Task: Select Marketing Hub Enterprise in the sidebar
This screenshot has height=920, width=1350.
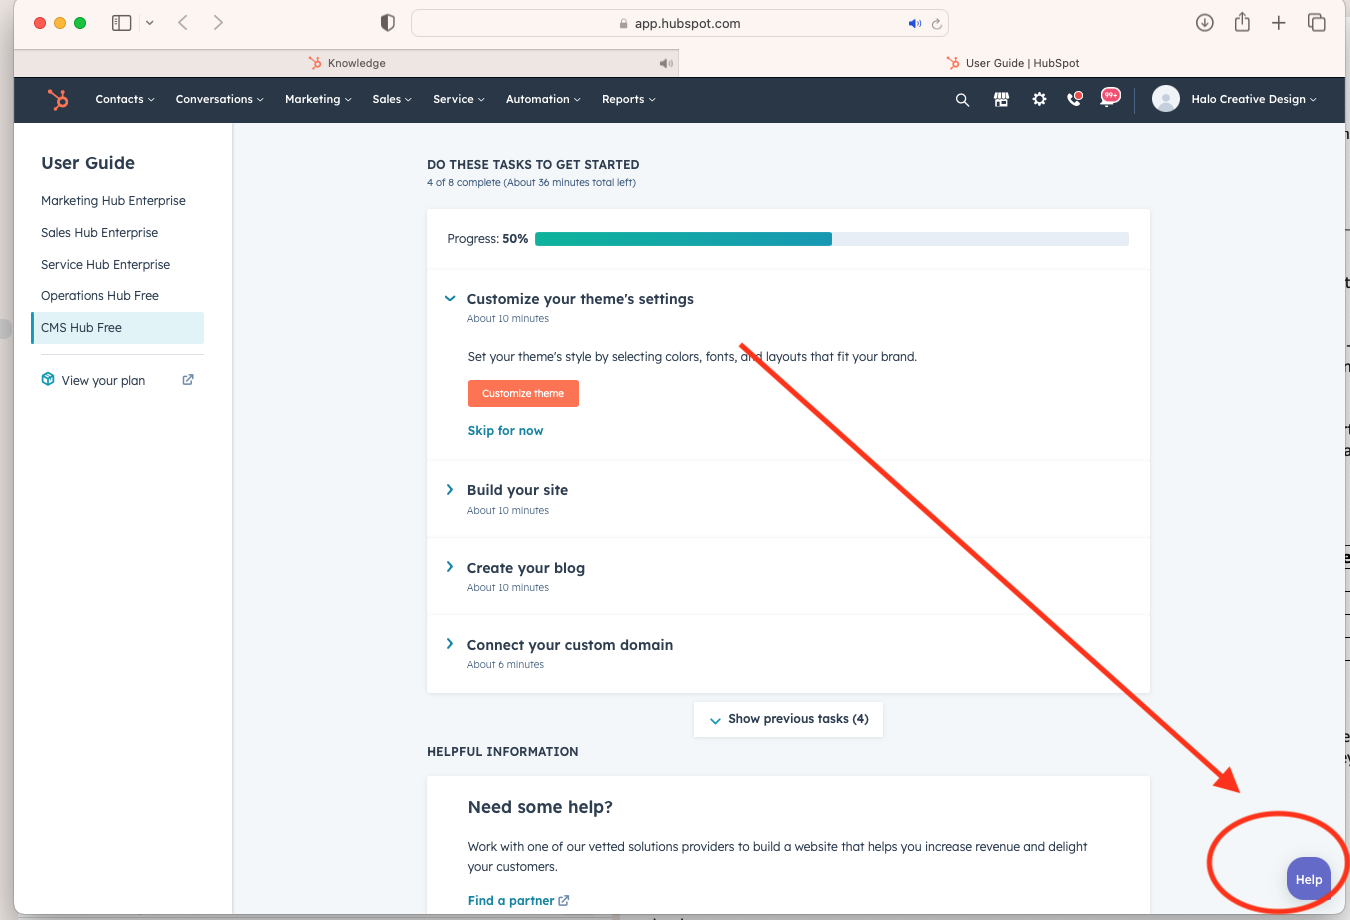Action: (113, 201)
